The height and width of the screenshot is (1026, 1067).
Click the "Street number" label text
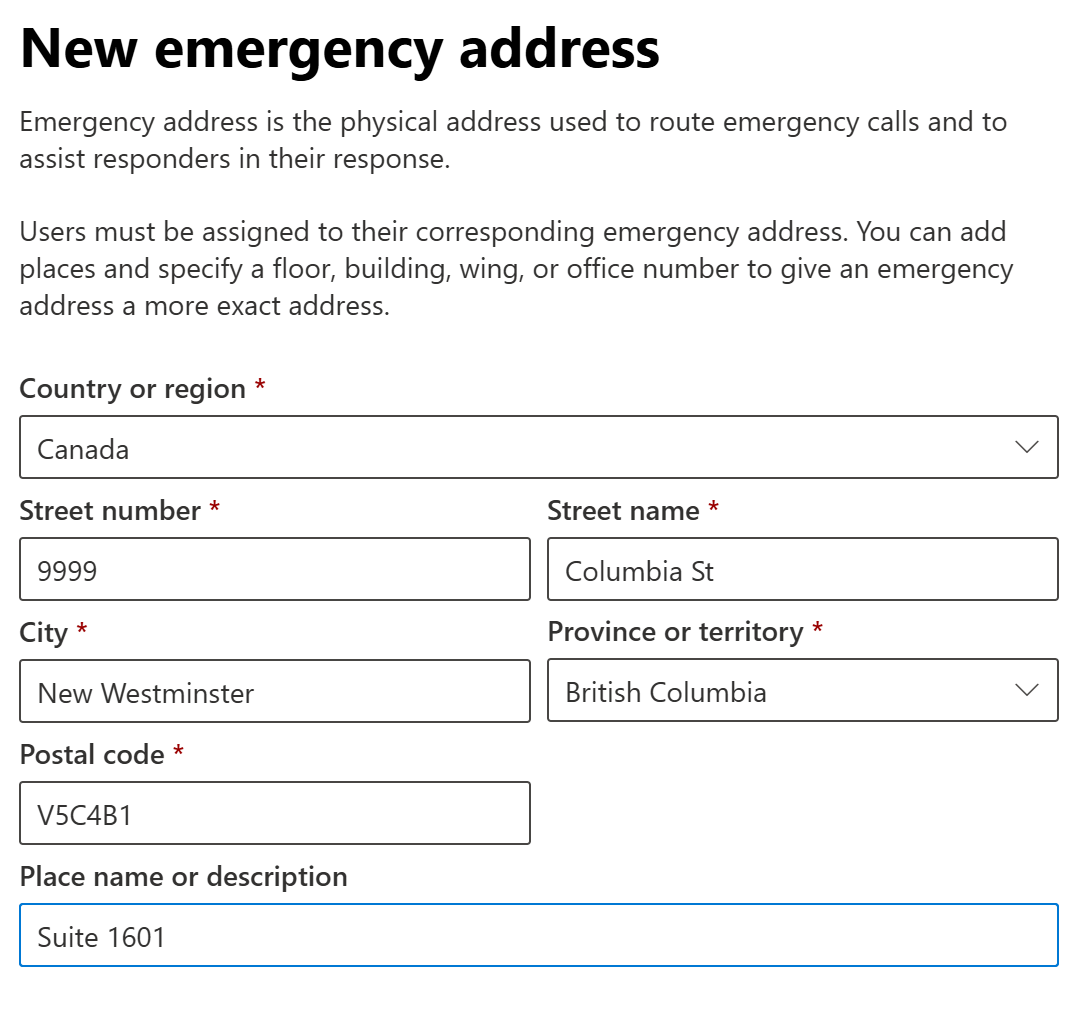click(x=110, y=511)
